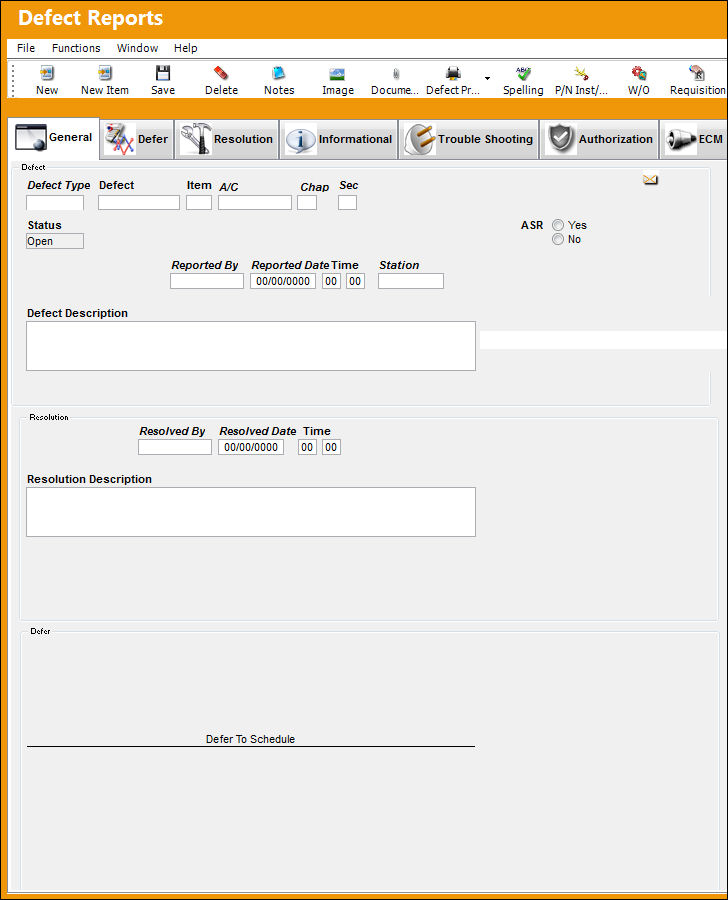Open the Trouble Shooting tab
Viewport: 728px width, 900px height.
(468, 139)
